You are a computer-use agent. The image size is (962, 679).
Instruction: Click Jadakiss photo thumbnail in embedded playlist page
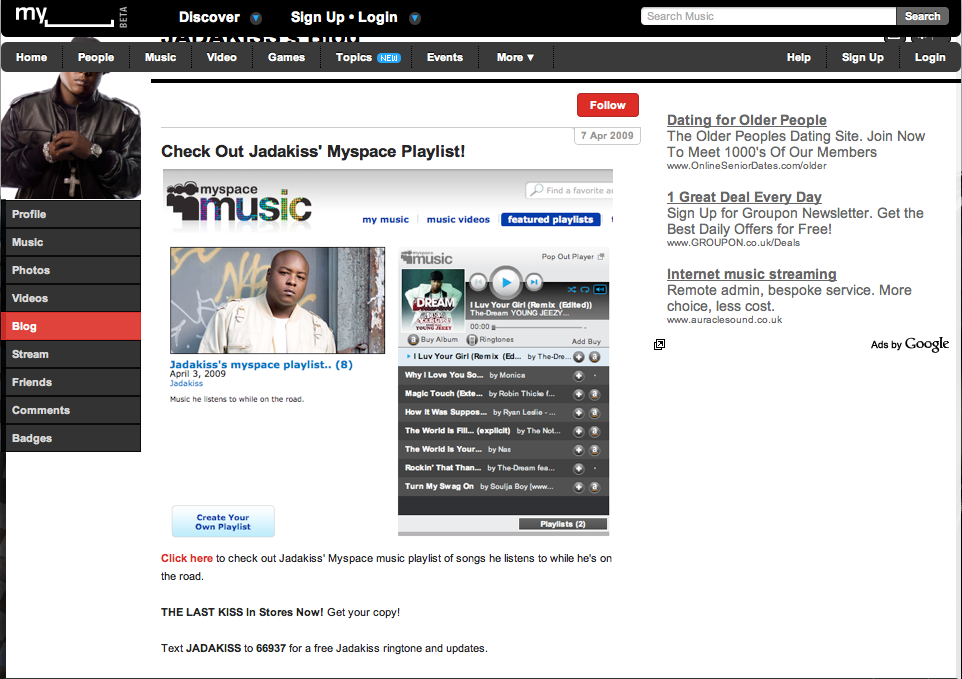click(x=277, y=301)
